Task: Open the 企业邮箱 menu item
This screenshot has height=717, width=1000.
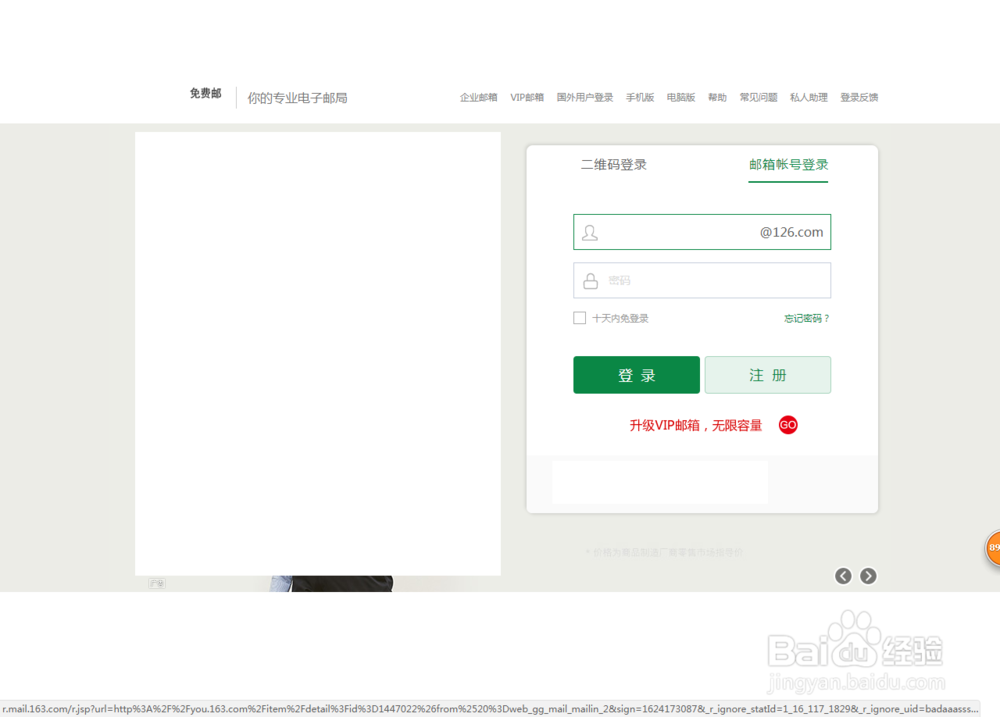Action: tap(477, 97)
